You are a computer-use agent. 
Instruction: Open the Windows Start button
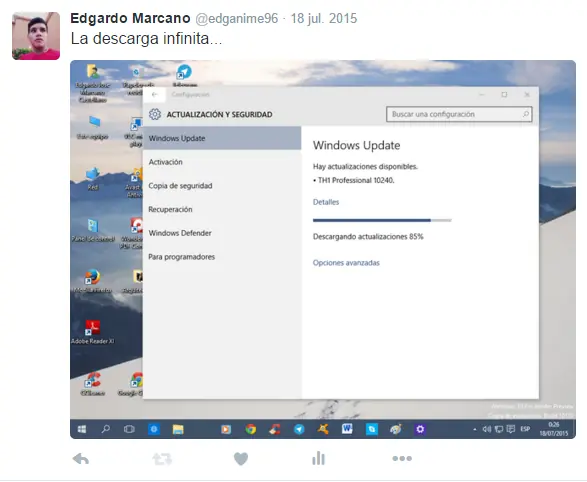coord(82,429)
